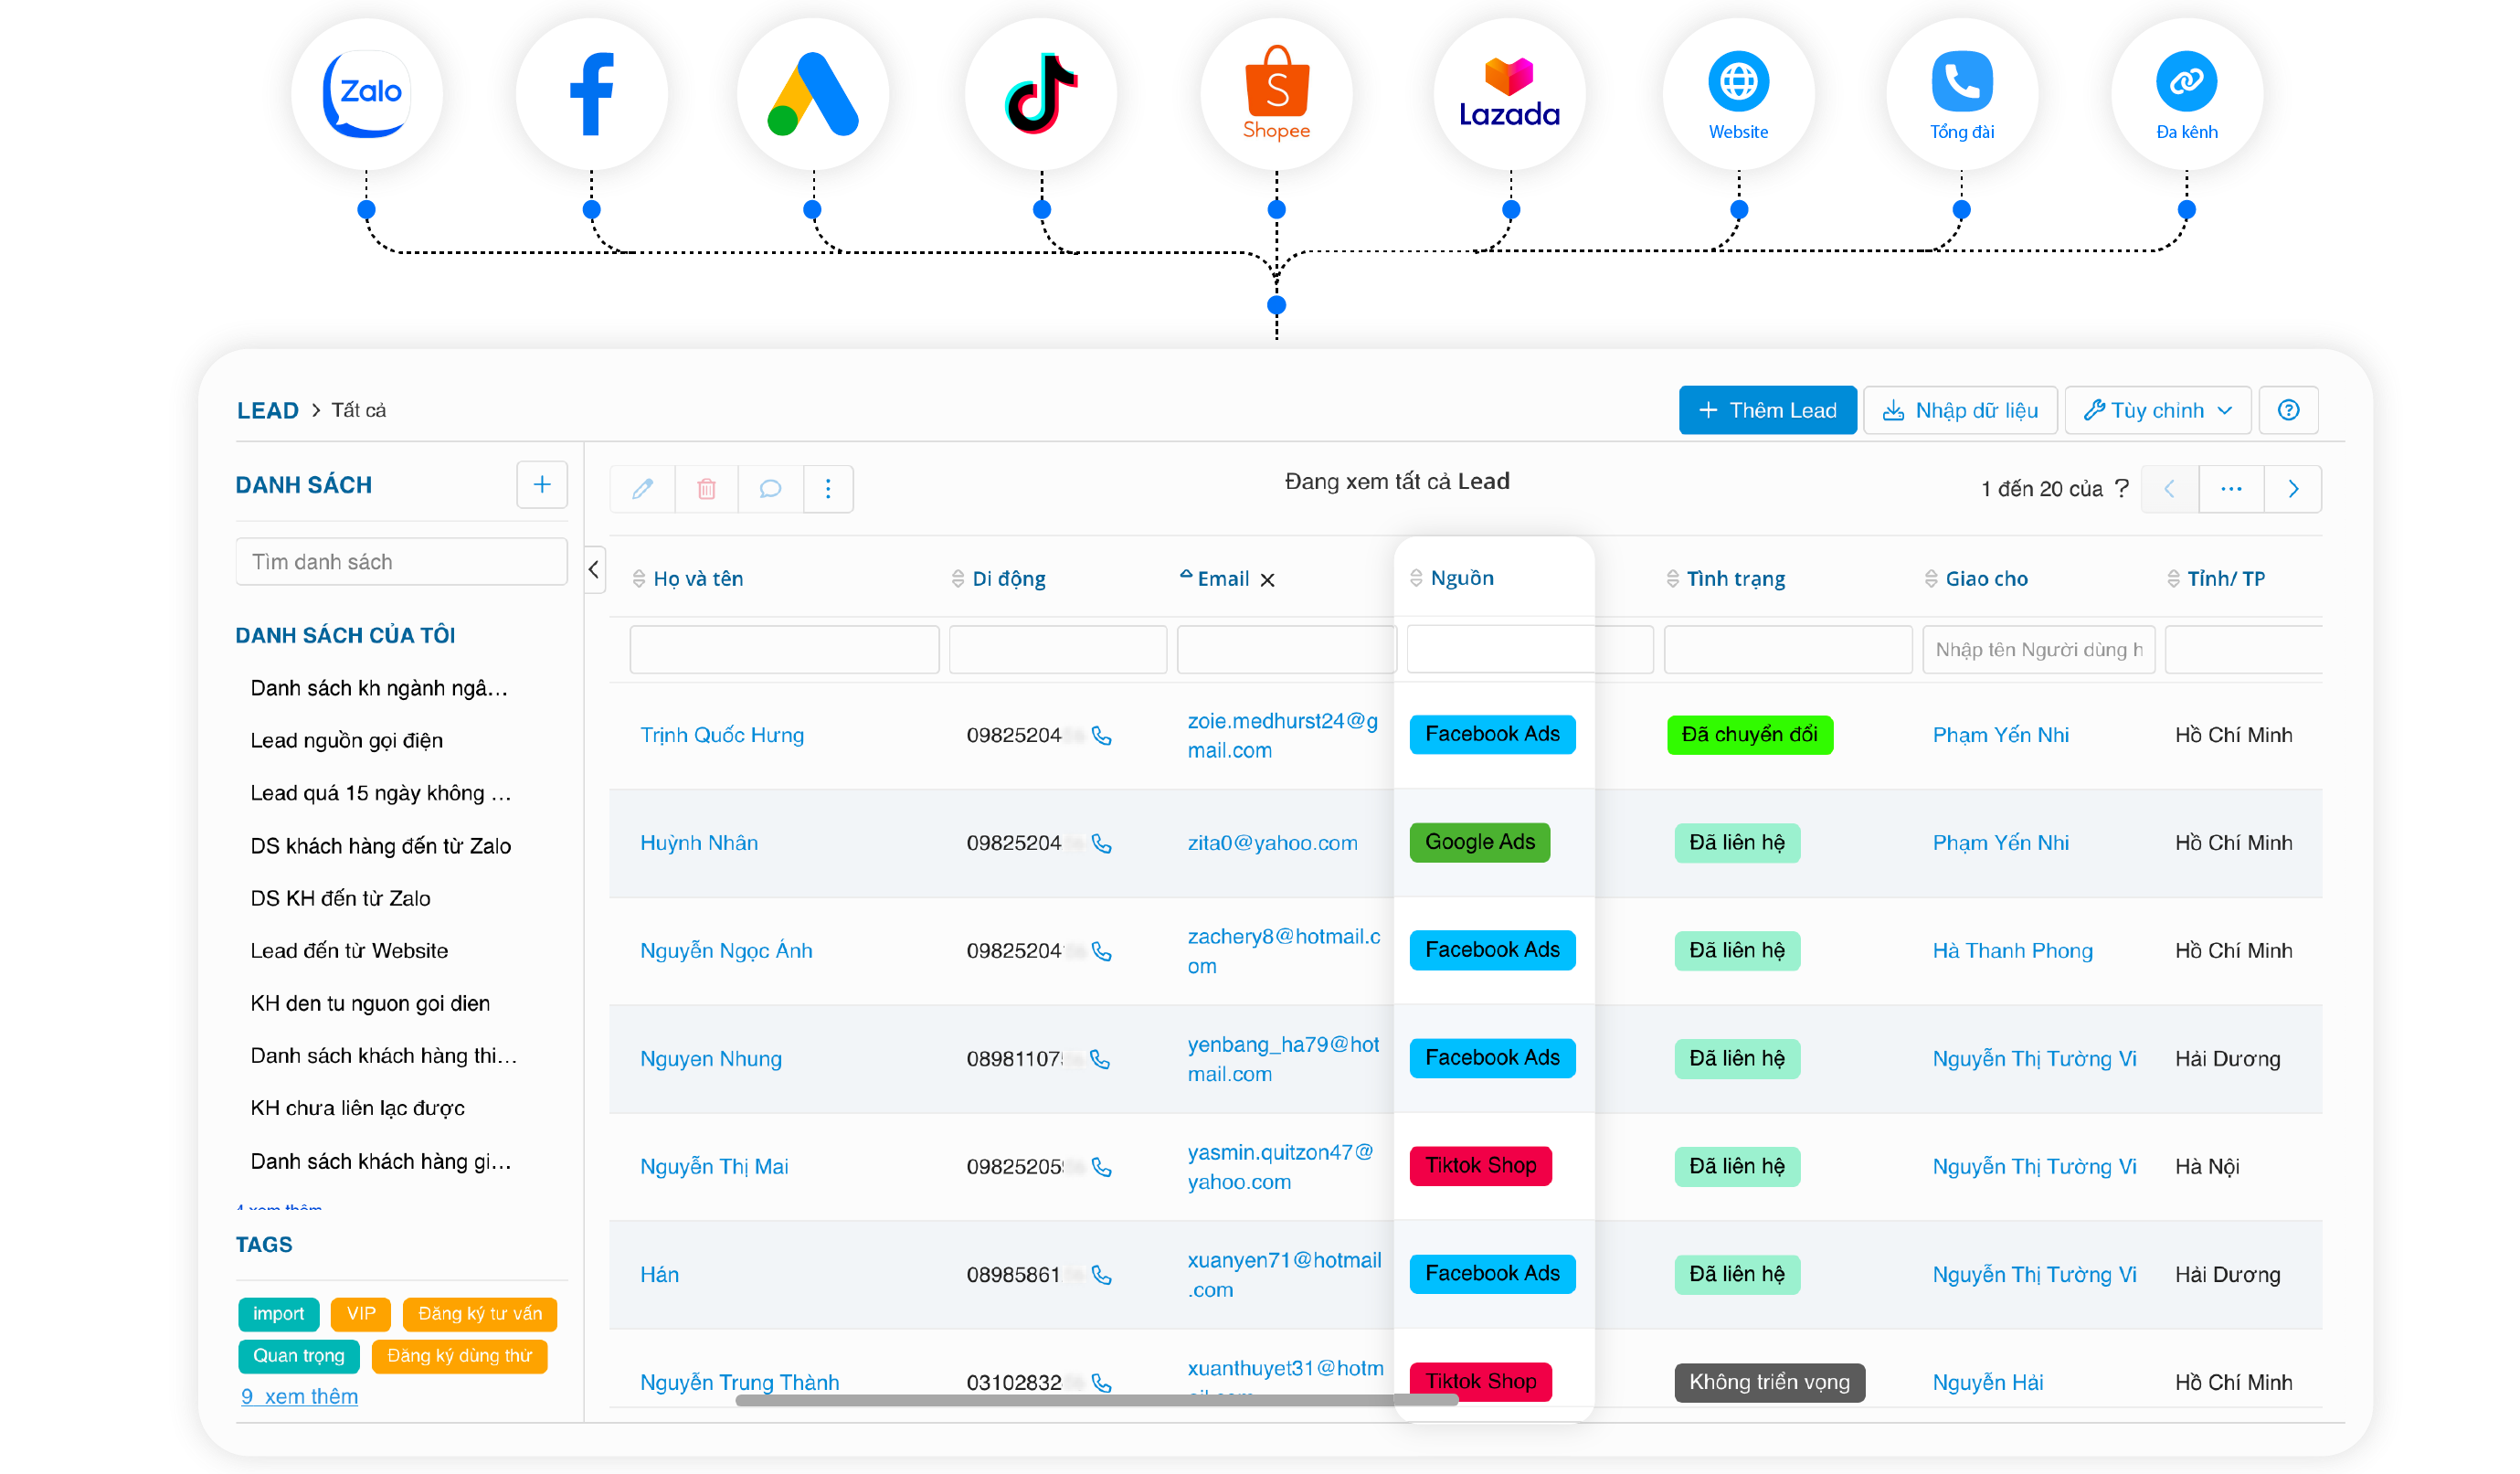Call Nguyễn Thị Mai via phone icon
This screenshot has width=2520, height=1474.
point(1101,1167)
